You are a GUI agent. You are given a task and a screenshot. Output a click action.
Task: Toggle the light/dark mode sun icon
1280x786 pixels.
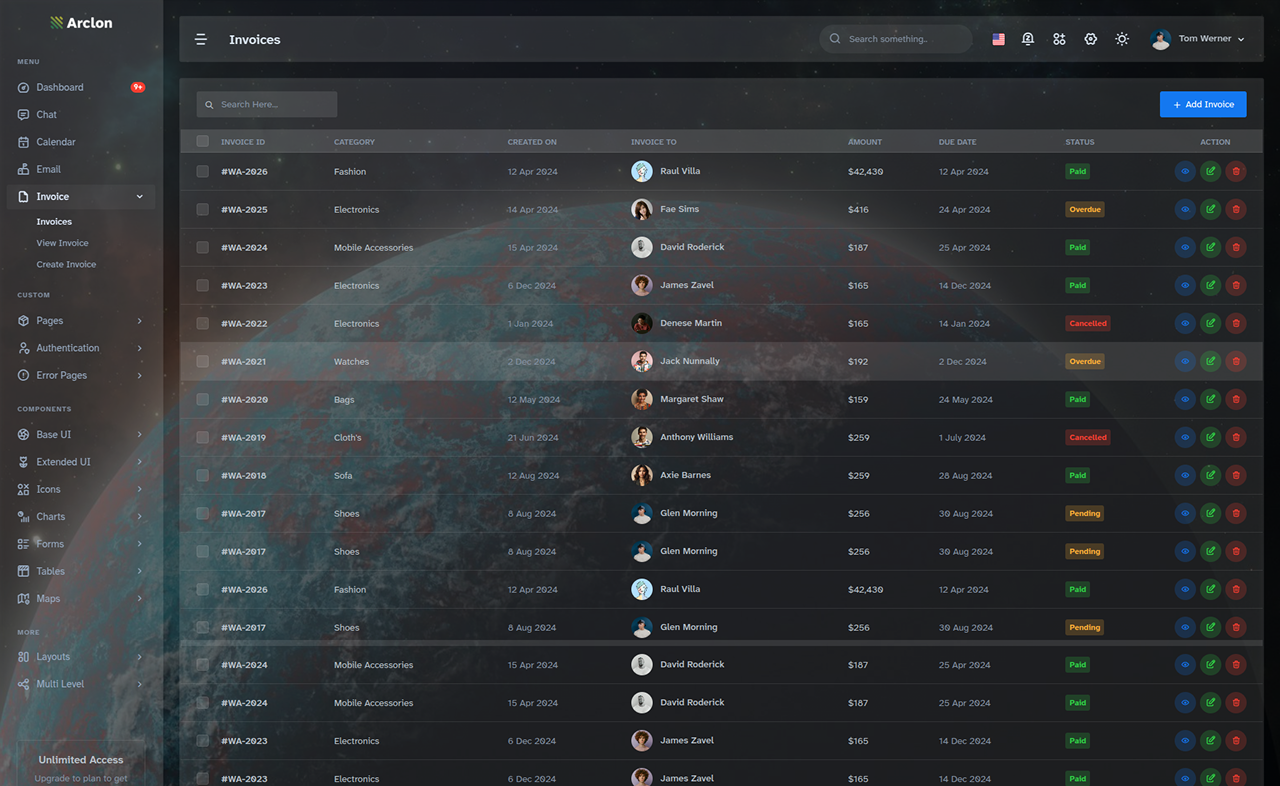pos(1122,39)
